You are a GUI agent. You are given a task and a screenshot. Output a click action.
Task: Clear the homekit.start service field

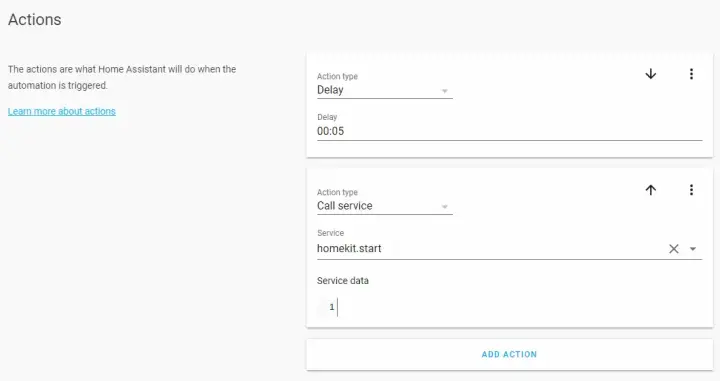[674, 249]
